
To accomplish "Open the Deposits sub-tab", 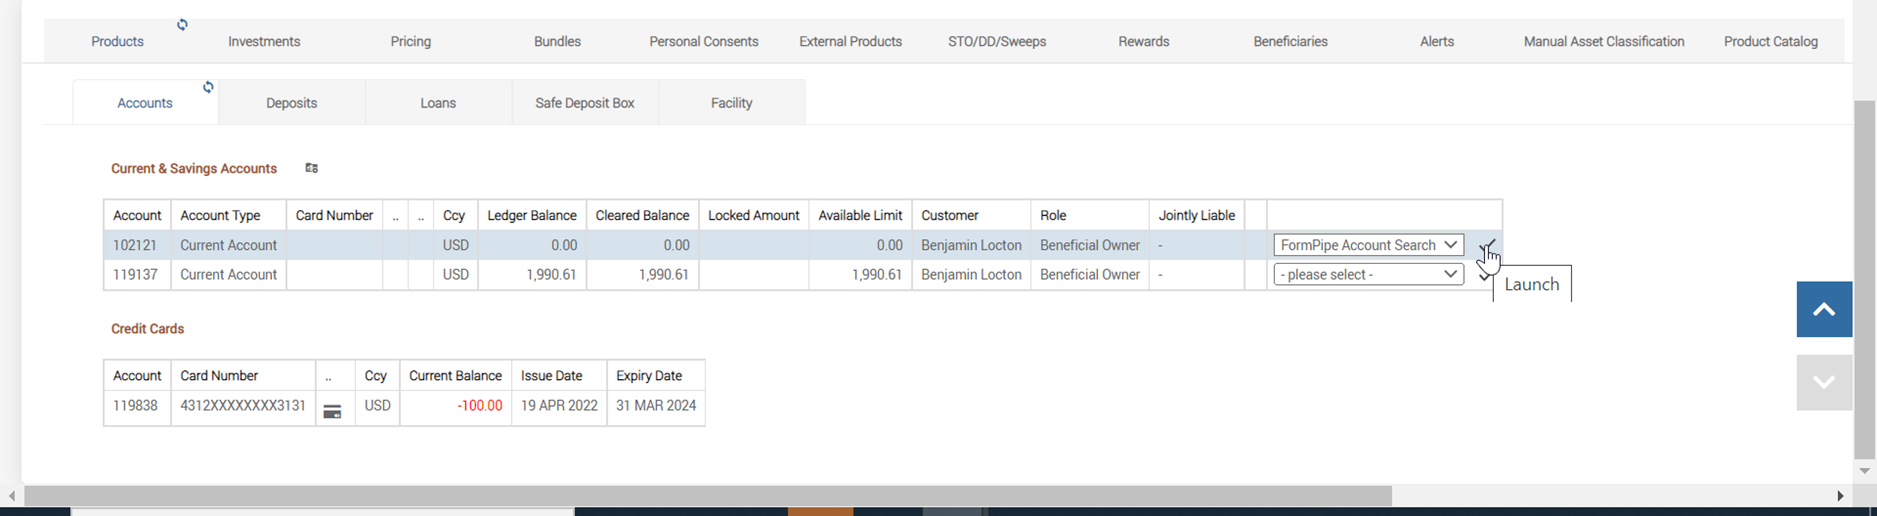I will pos(291,103).
